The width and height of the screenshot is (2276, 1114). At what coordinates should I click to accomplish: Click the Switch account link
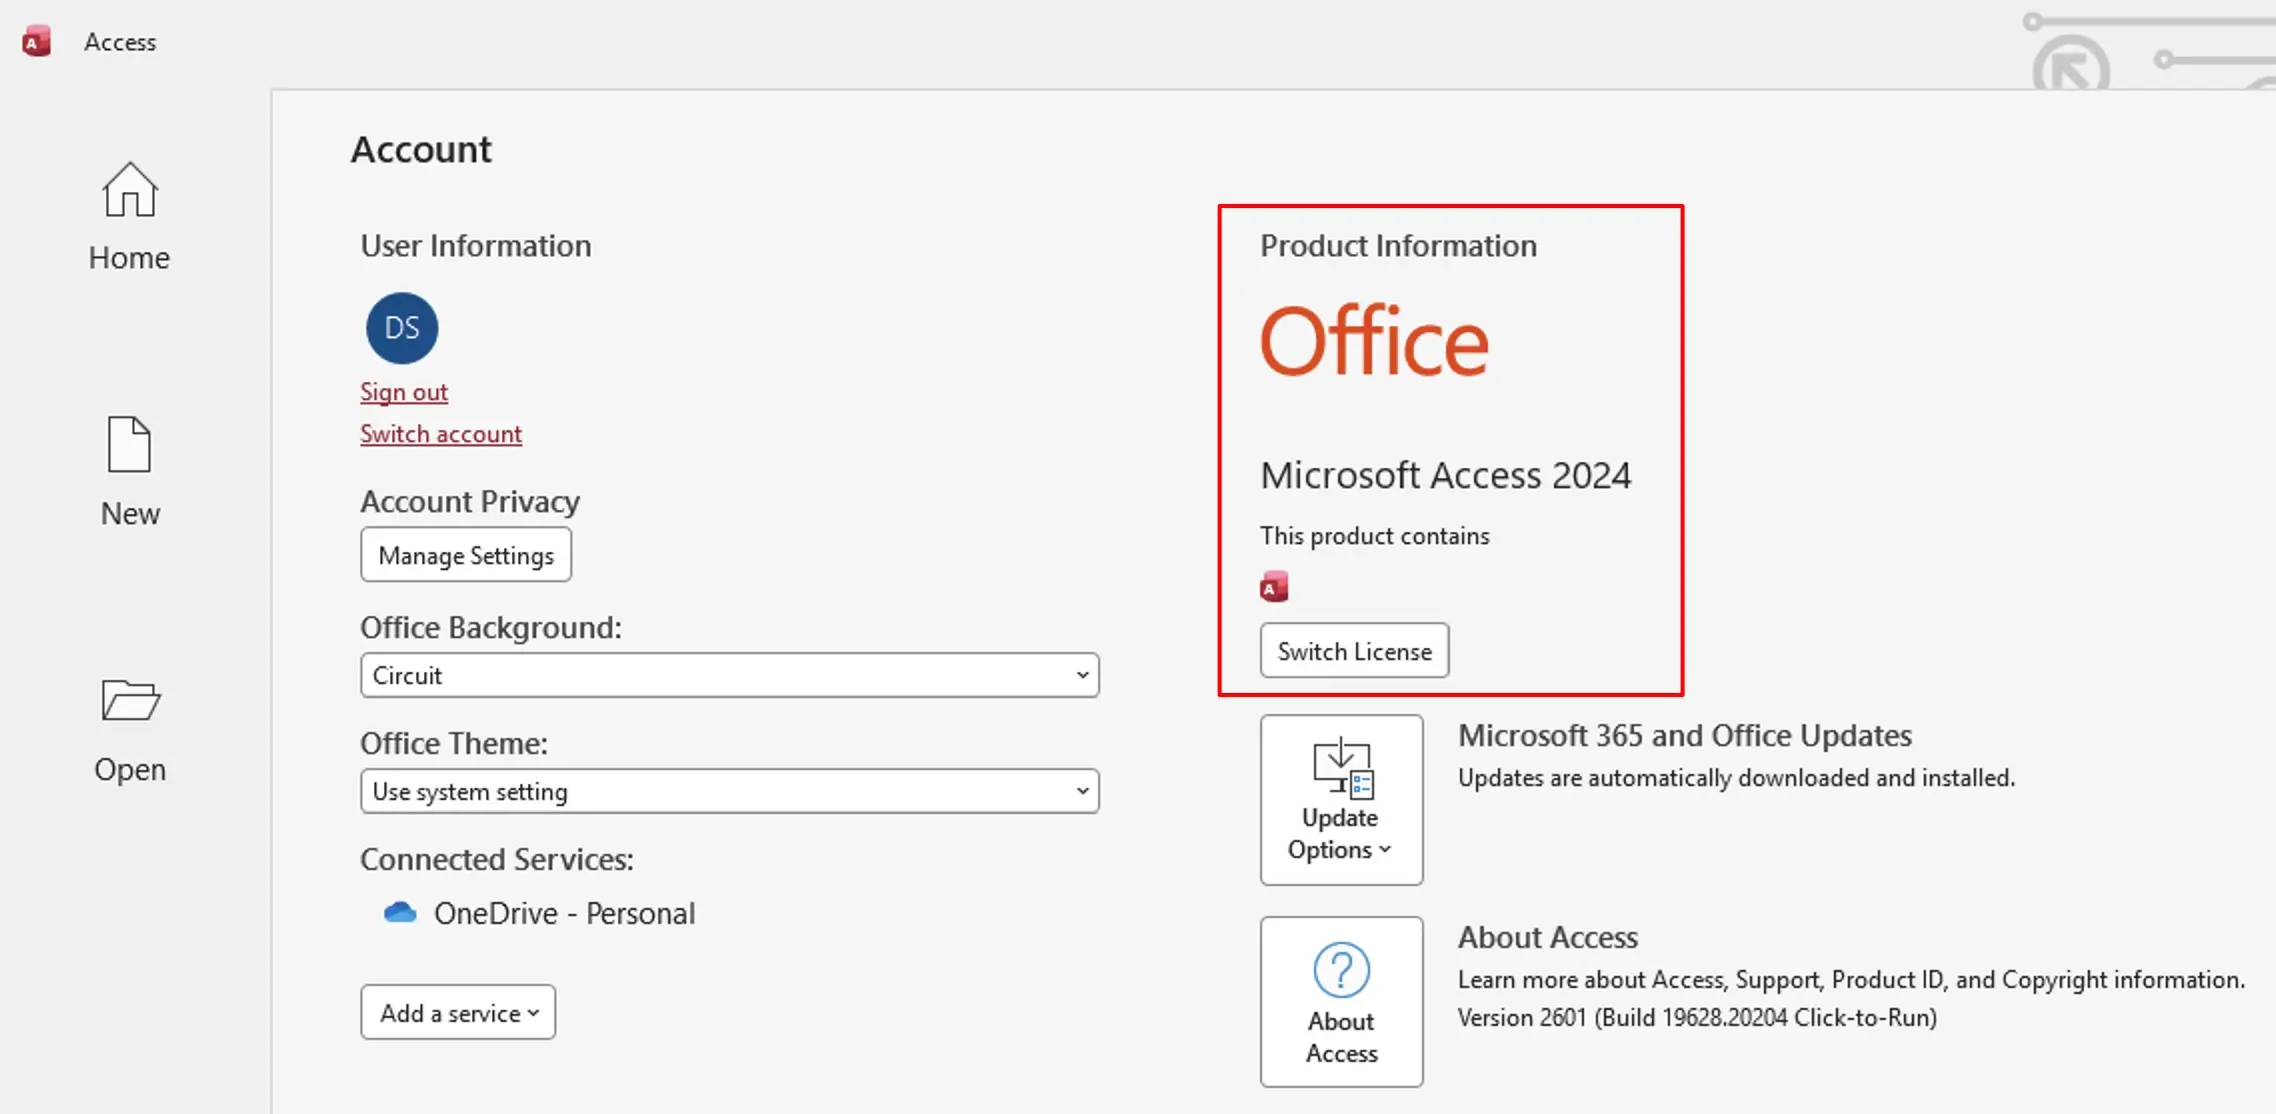click(441, 434)
